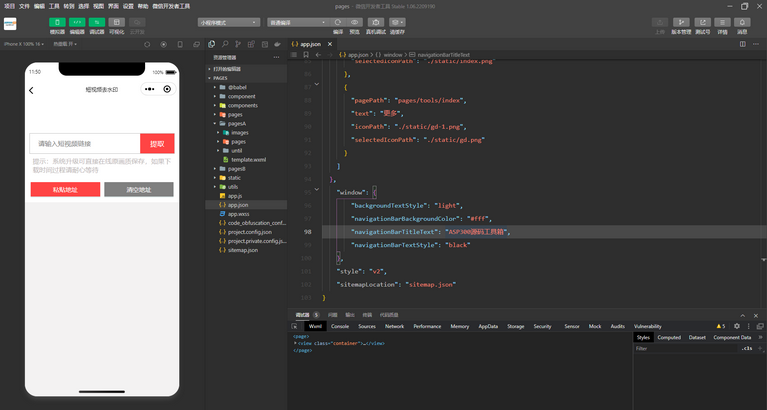This screenshot has width=767, height=410.
Task: Open the 设置 menu in menu bar
Action: click(x=128, y=5)
